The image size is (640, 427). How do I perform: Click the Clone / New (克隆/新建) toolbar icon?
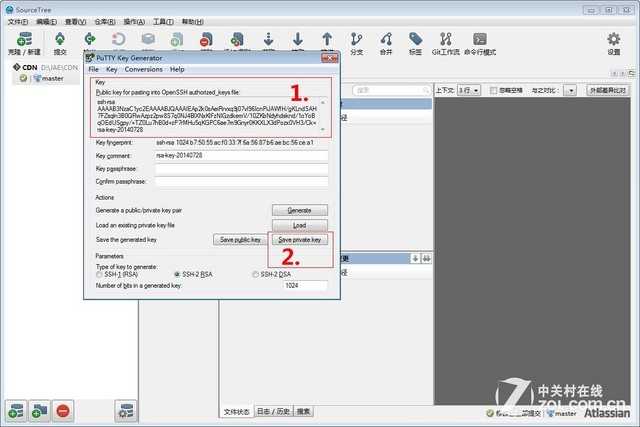(19, 40)
